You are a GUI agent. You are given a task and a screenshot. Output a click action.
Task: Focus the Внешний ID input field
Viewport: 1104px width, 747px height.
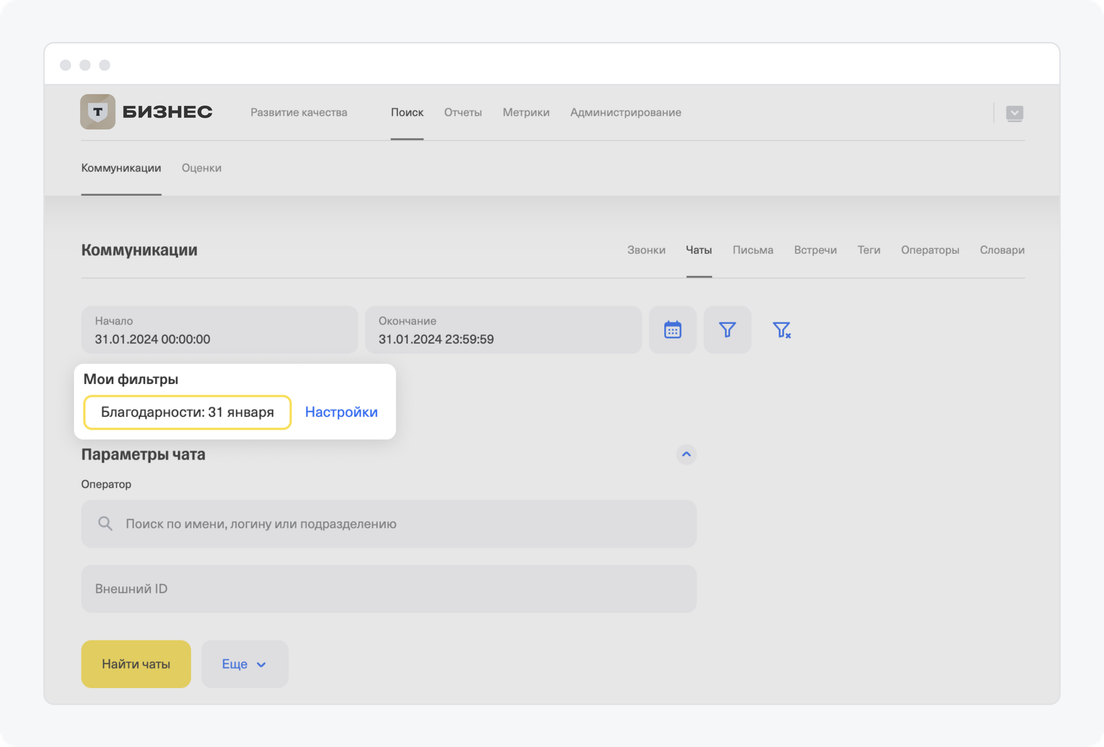388,589
